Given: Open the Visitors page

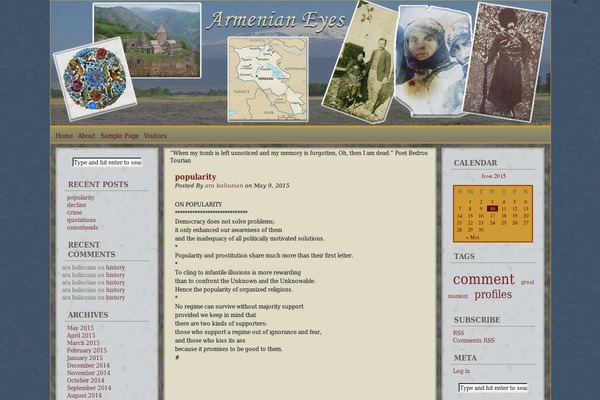Looking at the screenshot, I should click(x=155, y=136).
